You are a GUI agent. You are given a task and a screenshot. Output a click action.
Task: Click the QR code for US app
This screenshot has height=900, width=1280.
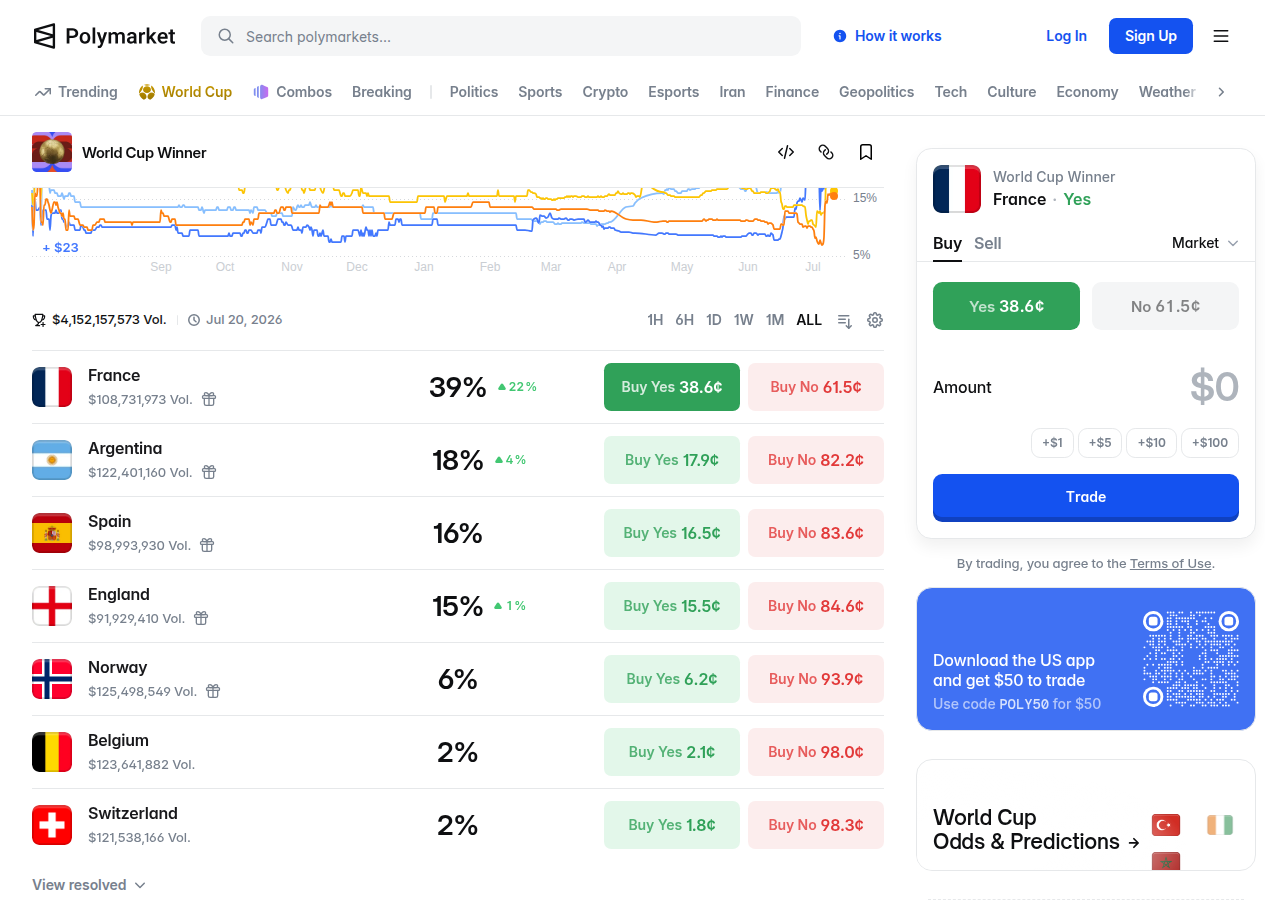pos(1191,659)
